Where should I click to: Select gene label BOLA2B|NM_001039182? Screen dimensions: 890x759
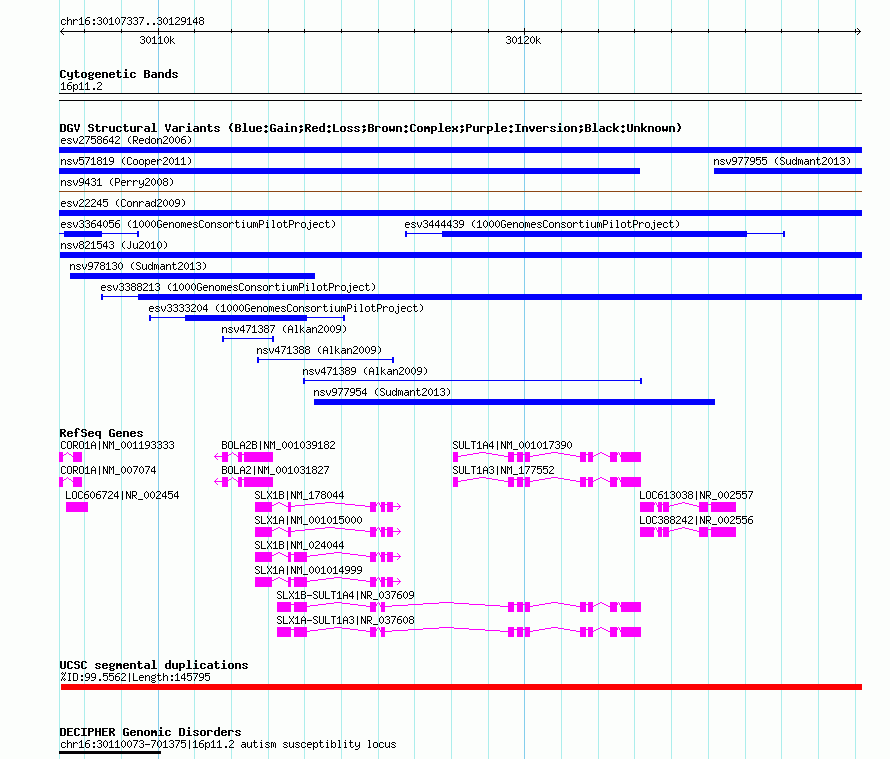point(278,446)
